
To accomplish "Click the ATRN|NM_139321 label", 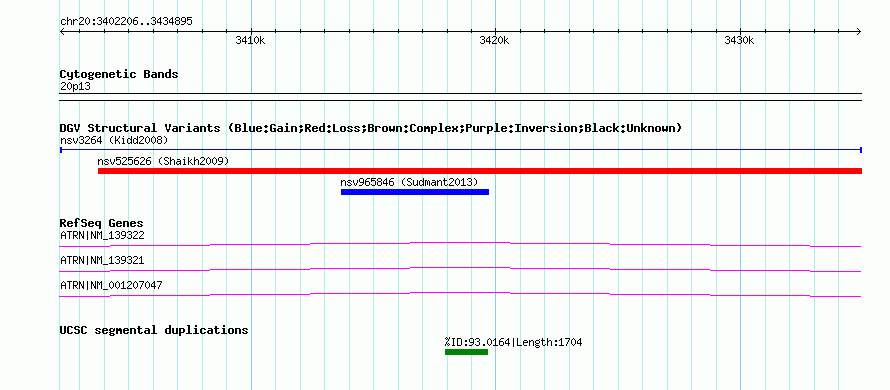I will pyautogui.click(x=102, y=260).
